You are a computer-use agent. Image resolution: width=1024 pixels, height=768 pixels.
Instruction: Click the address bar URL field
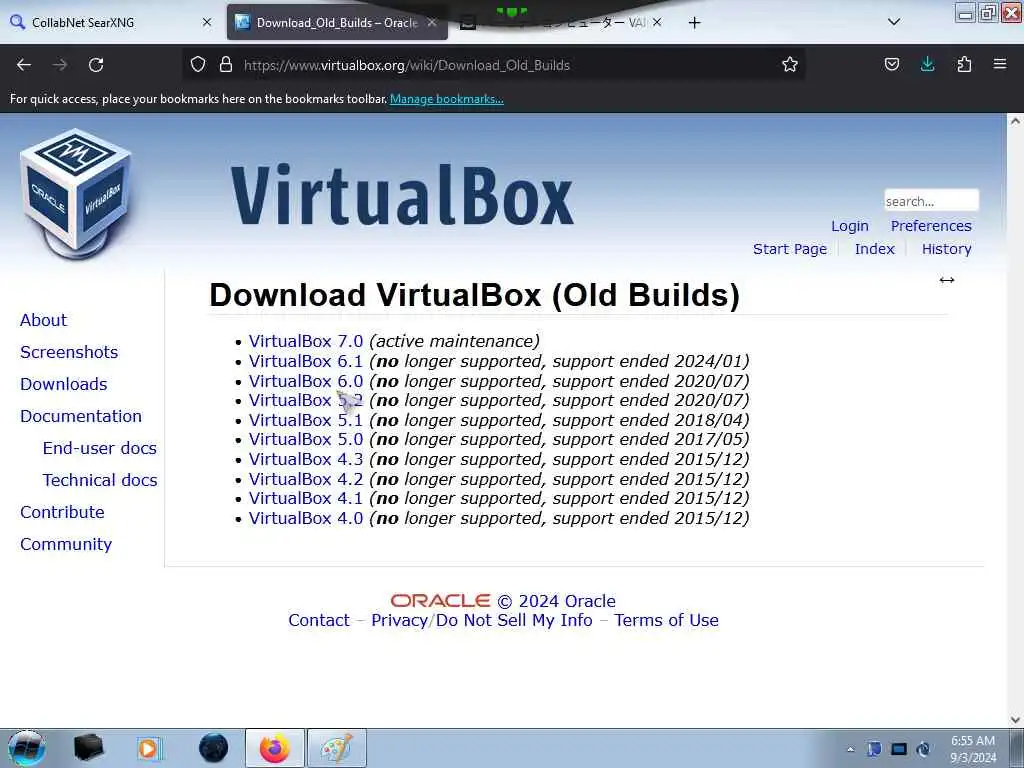496,65
